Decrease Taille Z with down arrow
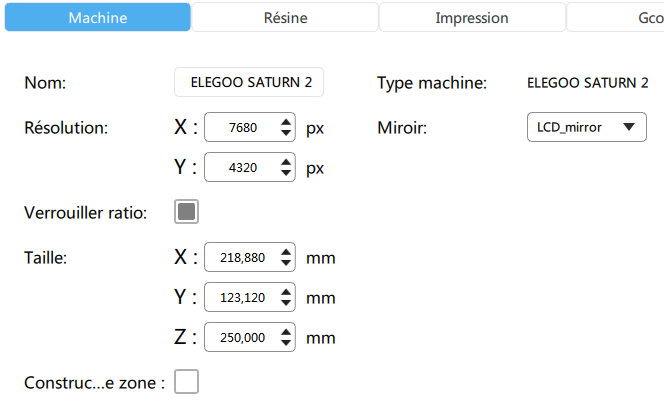Screen dimensions: 664x408 (286, 343)
